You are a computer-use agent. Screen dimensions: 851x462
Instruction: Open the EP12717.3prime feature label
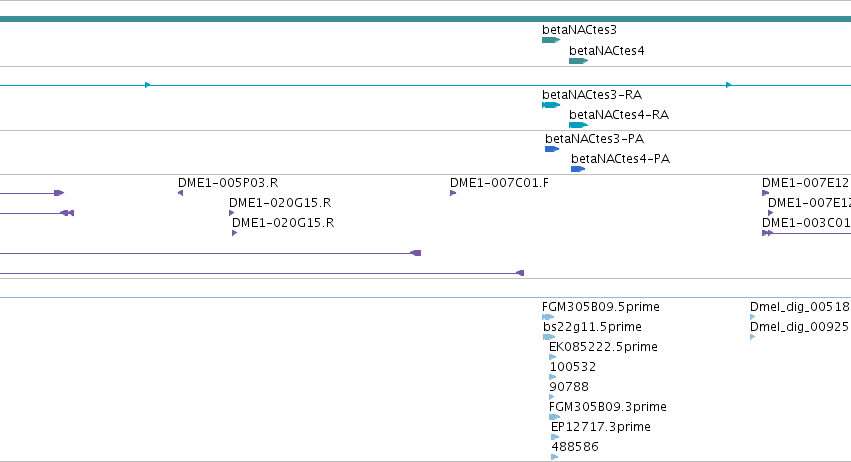[601, 427]
